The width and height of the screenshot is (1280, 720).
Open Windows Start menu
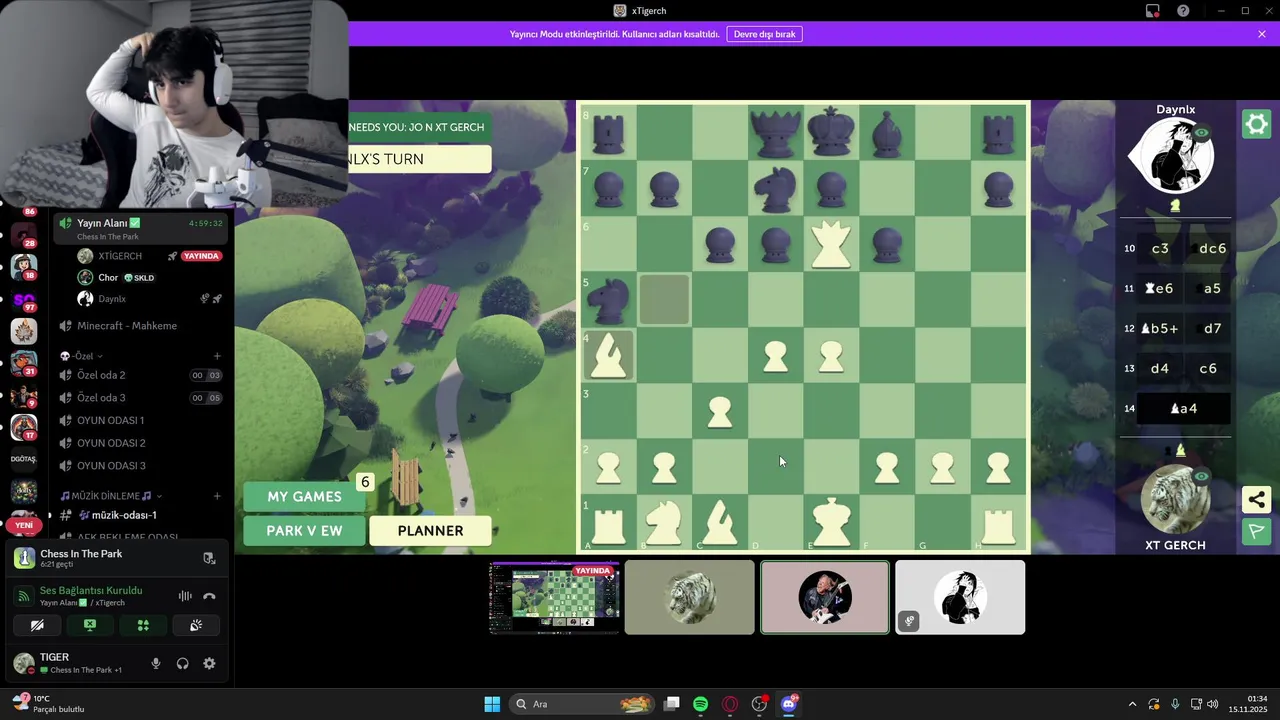point(492,704)
